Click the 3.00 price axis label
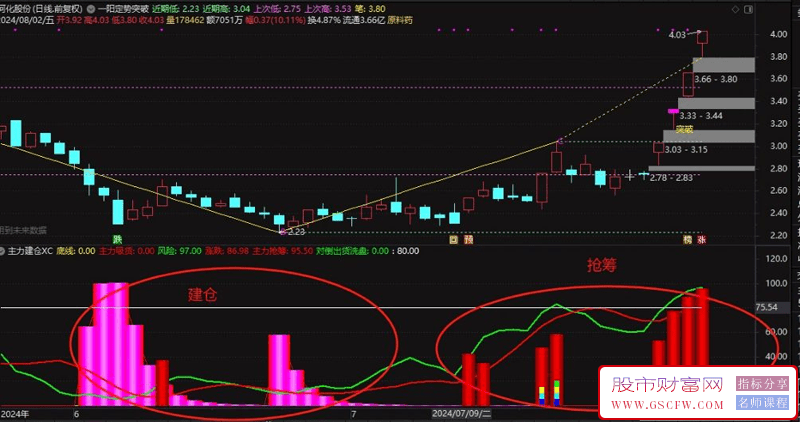The width and height of the screenshot is (800, 422). click(779, 146)
